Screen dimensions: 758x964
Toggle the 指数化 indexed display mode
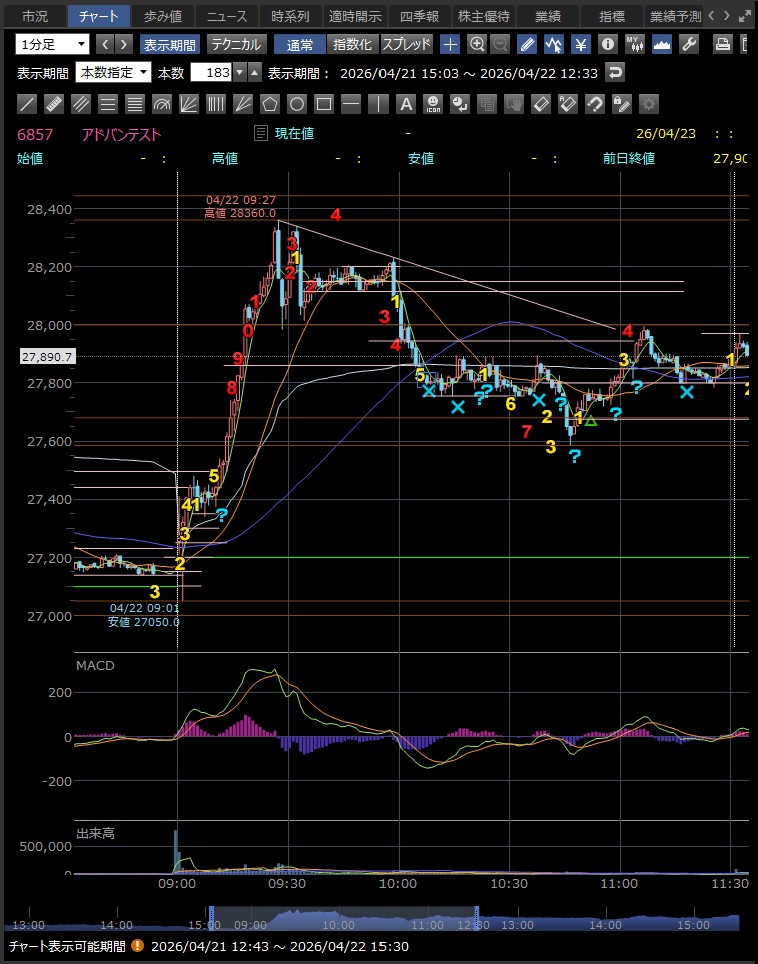[x=353, y=44]
